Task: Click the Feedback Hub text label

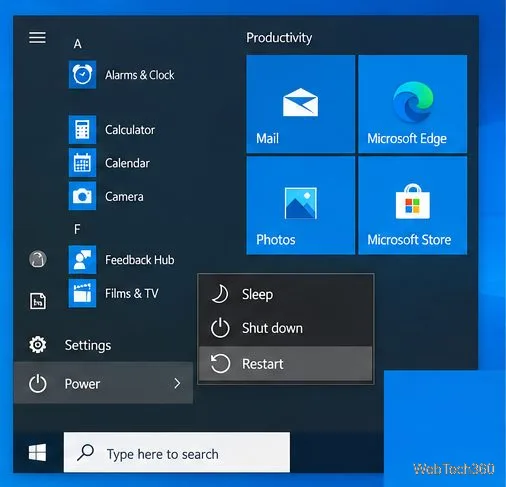Action: coord(140,260)
